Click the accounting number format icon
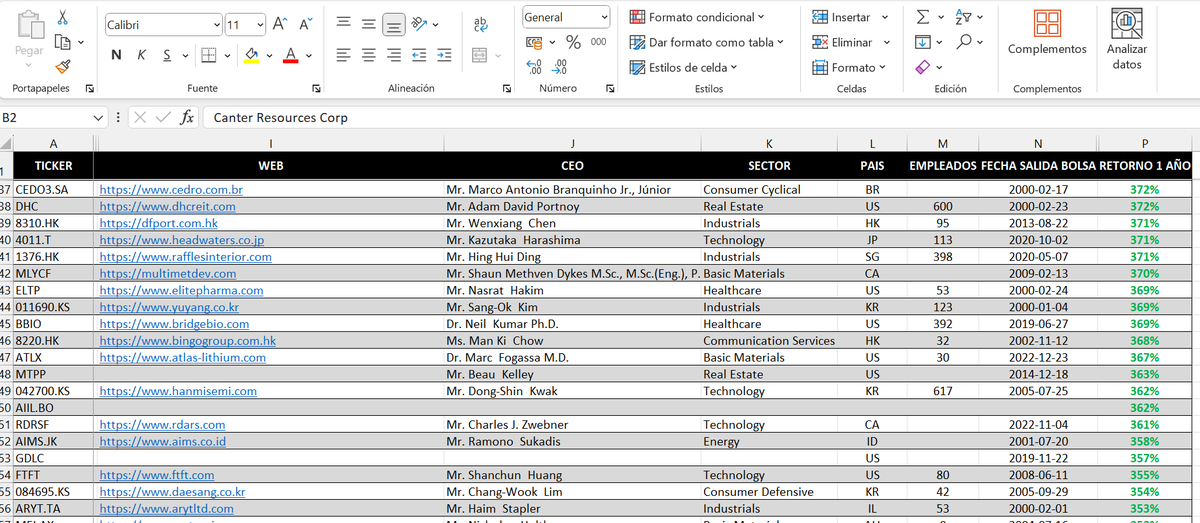The height and width of the screenshot is (523, 1200). (534, 42)
